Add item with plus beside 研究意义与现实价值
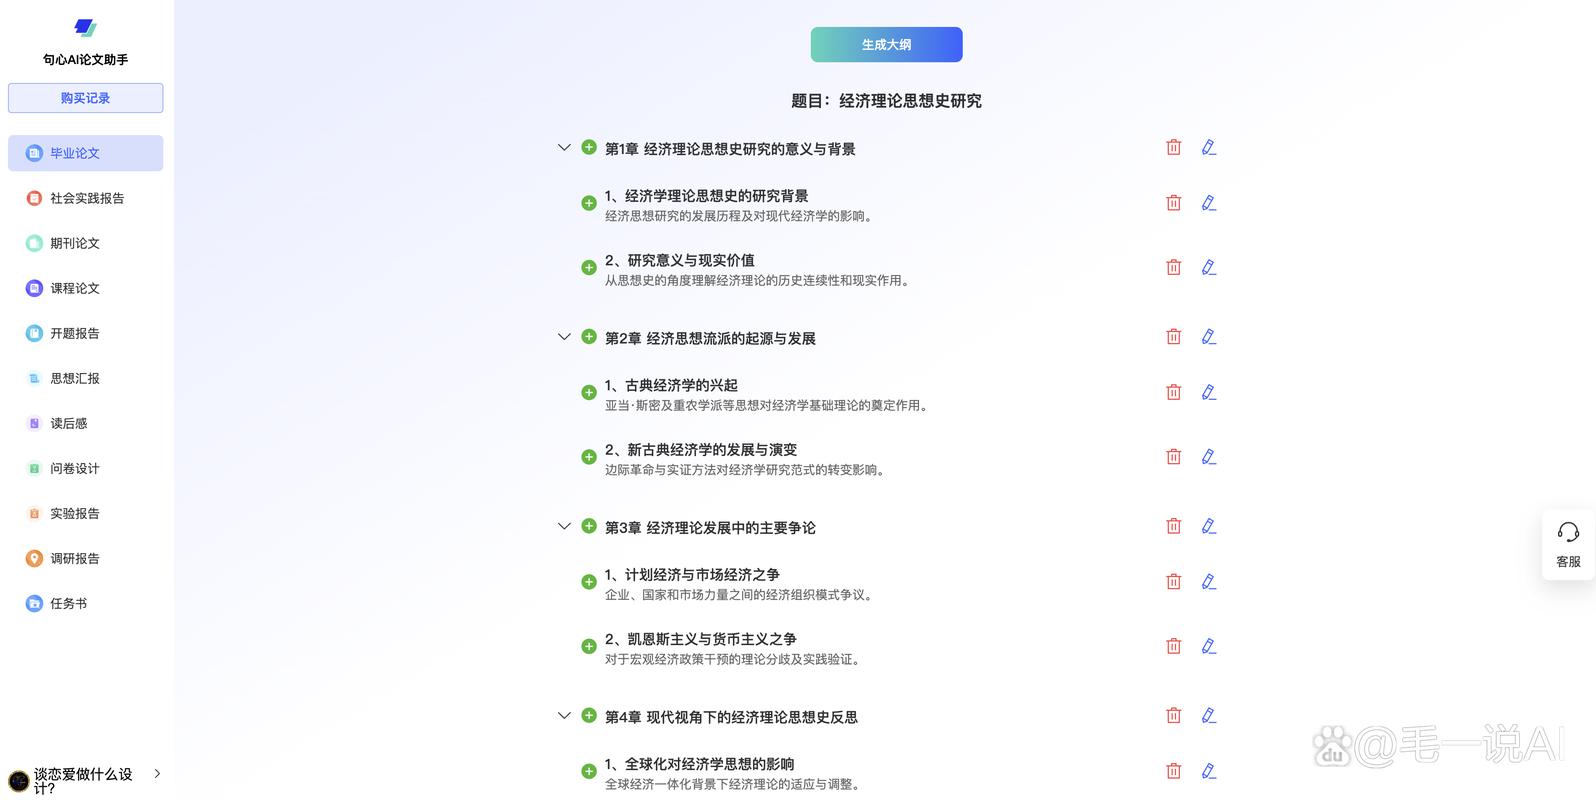Viewport: 1596px width, 800px height. click(589, 267)
